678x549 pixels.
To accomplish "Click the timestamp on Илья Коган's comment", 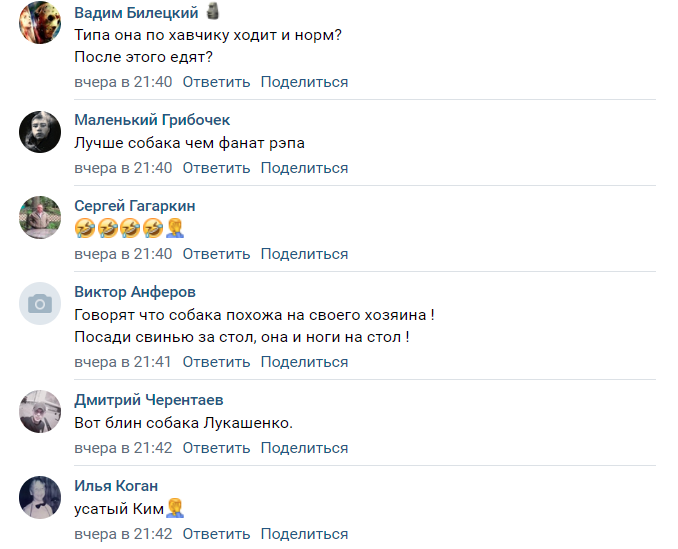I will 123,534.
